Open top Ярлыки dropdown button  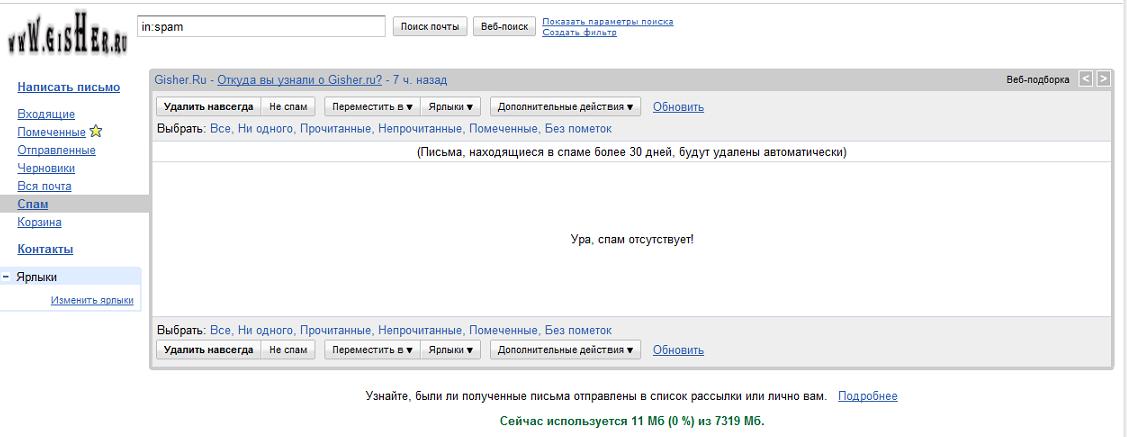pyautogui.click(x=450, y=107)
